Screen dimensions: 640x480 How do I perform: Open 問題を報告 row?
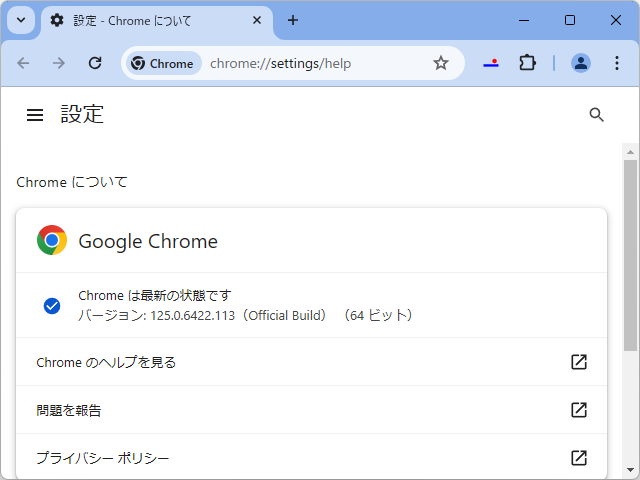[311, 410]
